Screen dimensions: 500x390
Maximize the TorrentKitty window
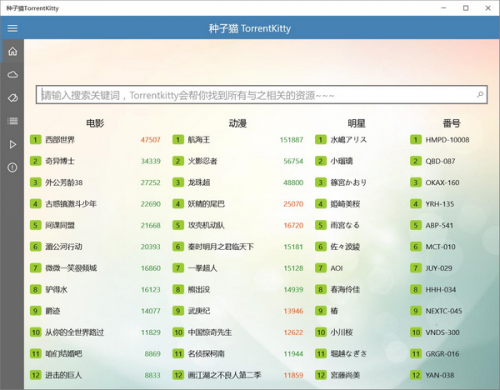pyautogui.click(x=466, y=8)
